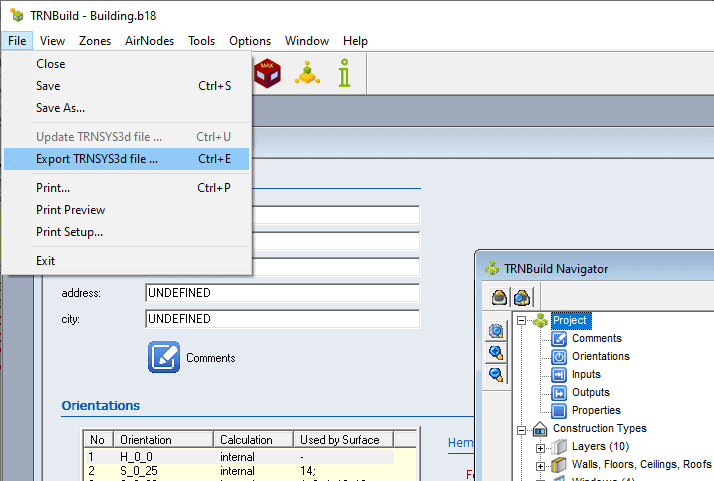Click the zoom-in magnifier in Navigator sidebar

click(496, 353)
